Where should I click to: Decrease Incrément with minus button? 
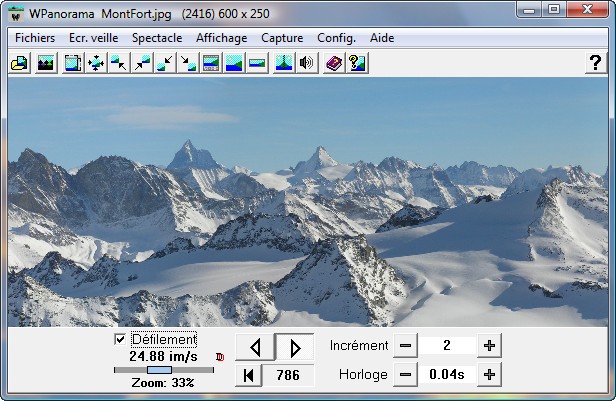point(405,346)
